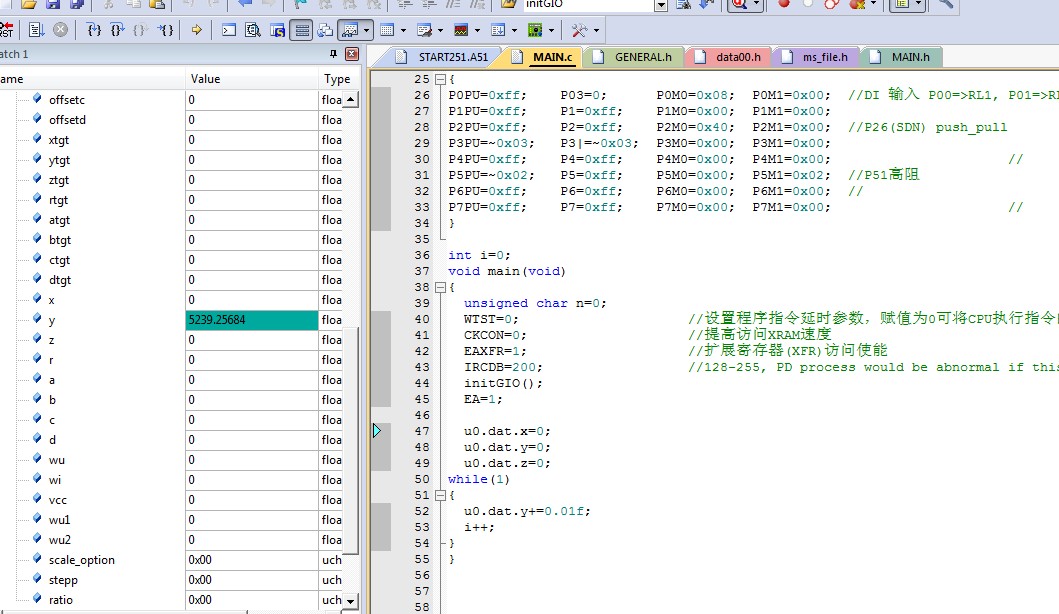The image size is (1059, 614).
Task: Show next statement with the yellow arrow icon
Action: [197, 30]
